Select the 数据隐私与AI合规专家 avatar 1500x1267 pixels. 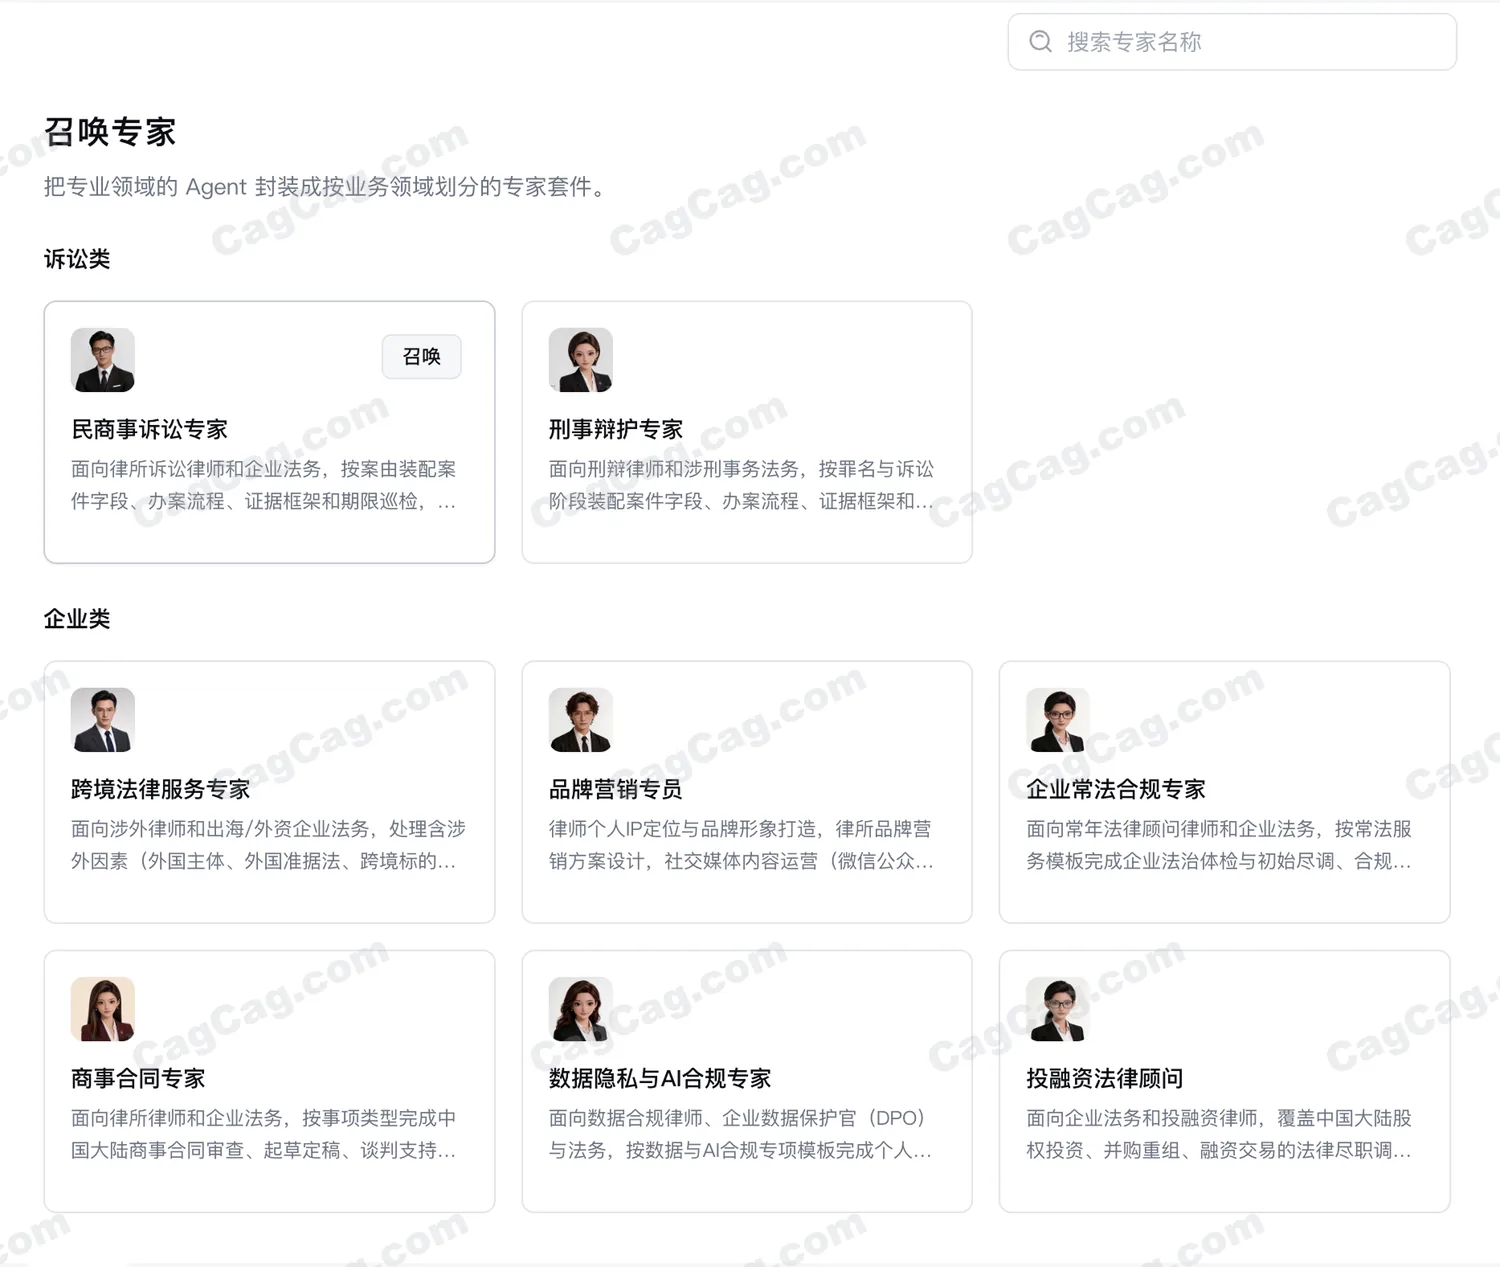click(x=581, y=1009)
